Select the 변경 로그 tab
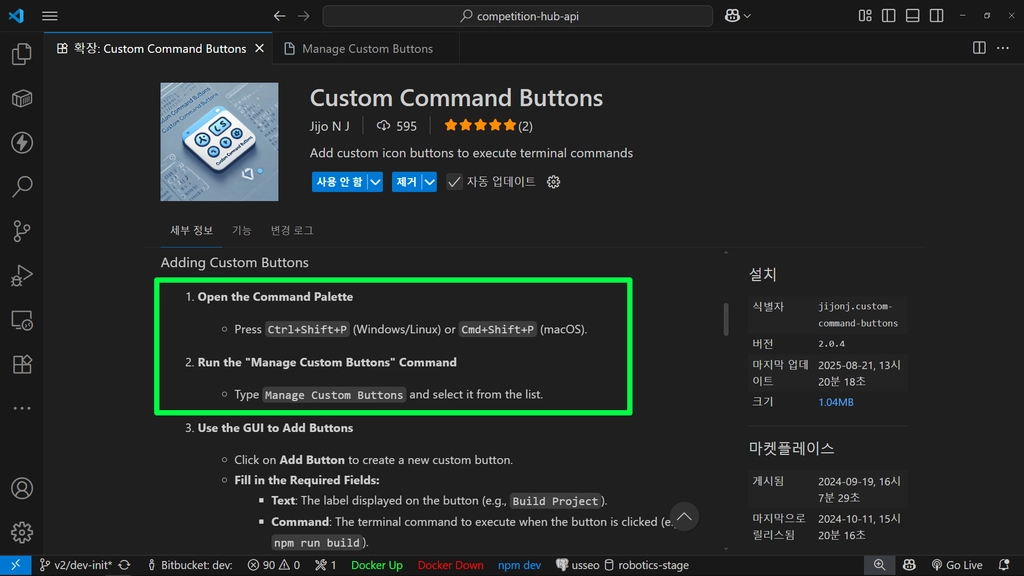Image resolution: width=1024 pixels, height=576 pixels. [x=292, y=231]
